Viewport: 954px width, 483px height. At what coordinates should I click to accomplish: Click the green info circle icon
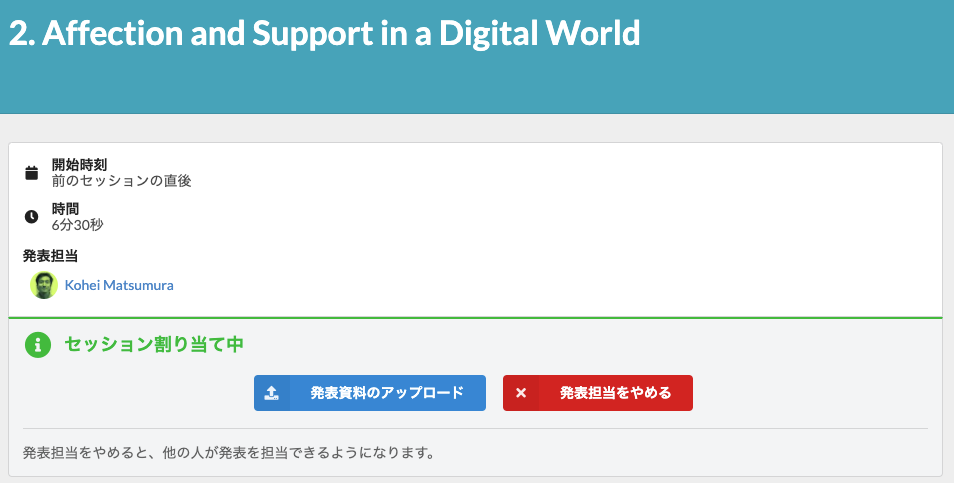click(x=38, y=345)
